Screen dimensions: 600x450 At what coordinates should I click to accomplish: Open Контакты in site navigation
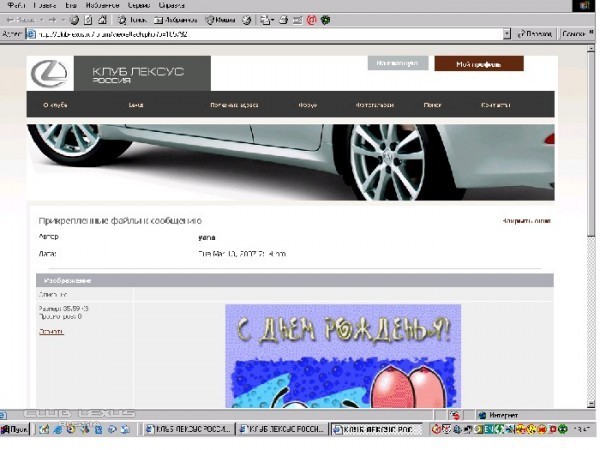(x=494, y=104)
